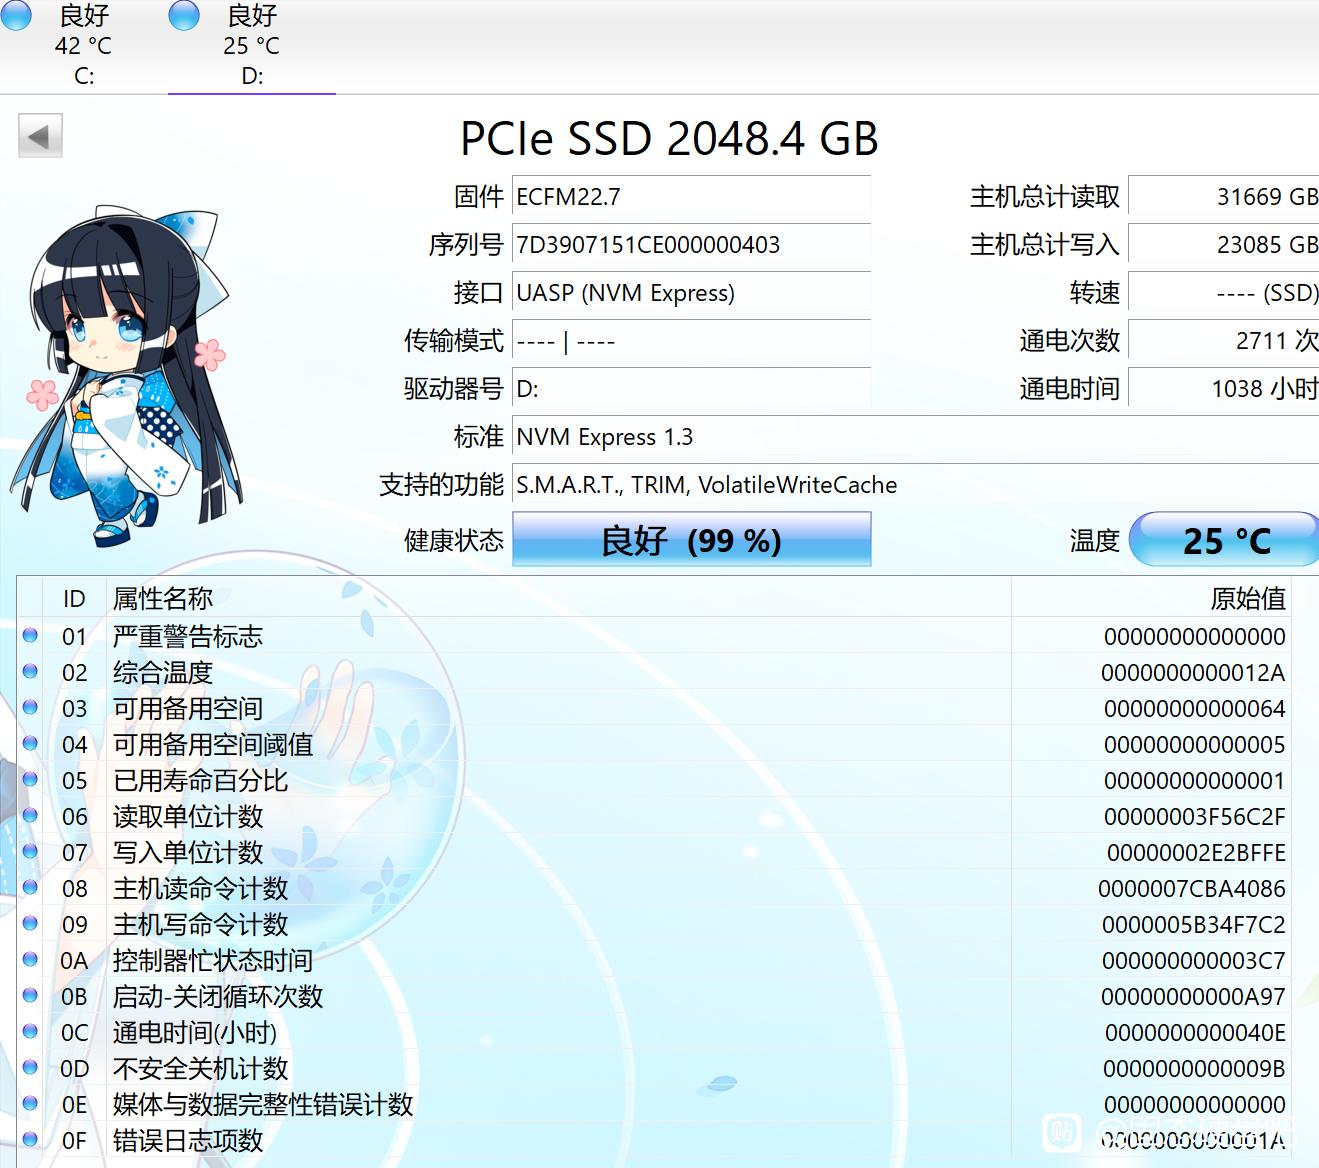
Task: Click raw value 00000003F56C2F
Action: pos(1195,817)
